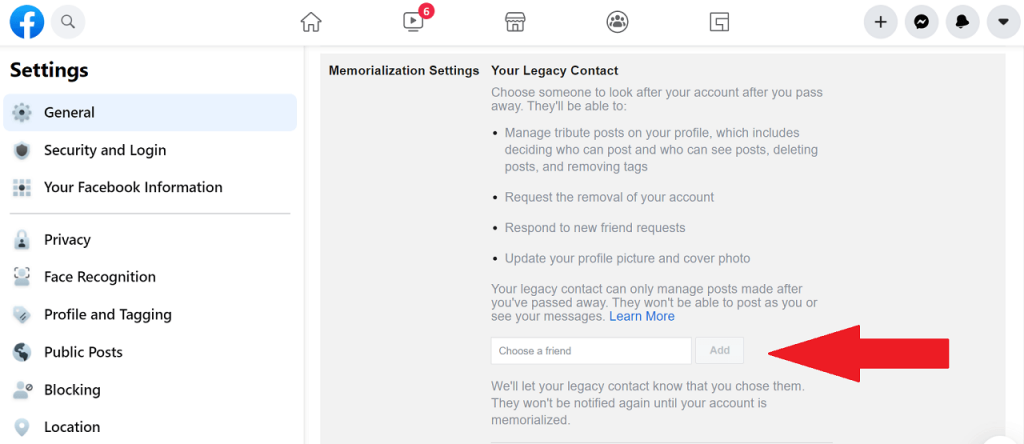The height and width of the screenshot is (444, 1024).
Task: Click the Facebook logo icon
Action: coord(27,22)
